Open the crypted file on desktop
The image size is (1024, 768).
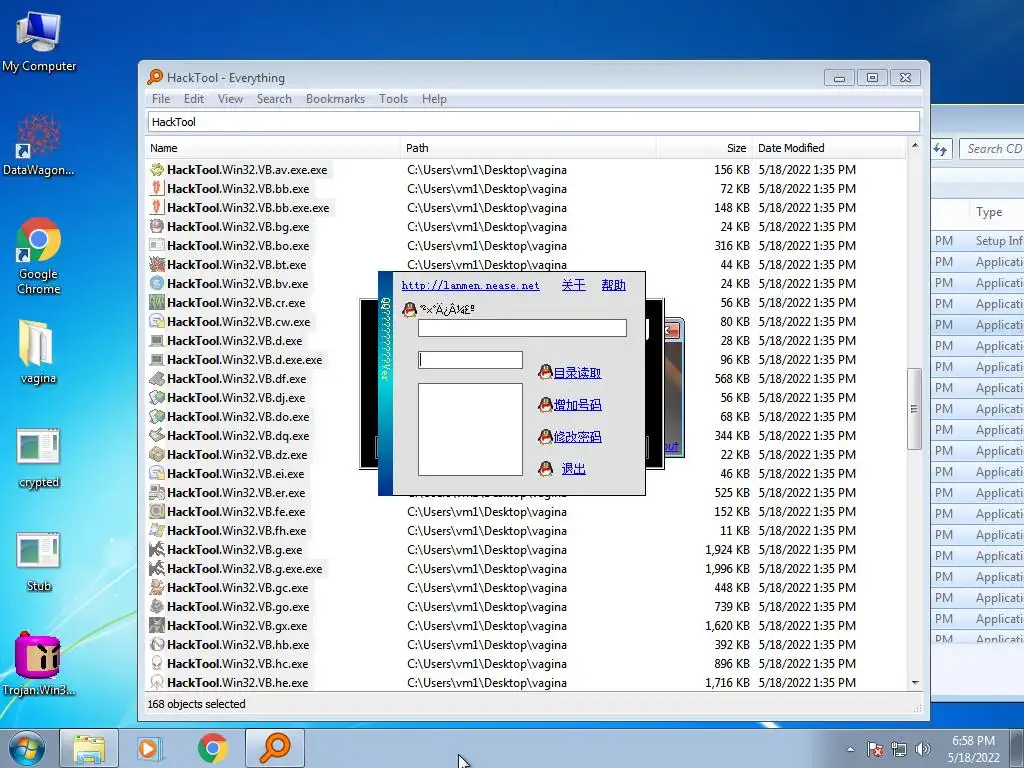(x=39, y=458)
